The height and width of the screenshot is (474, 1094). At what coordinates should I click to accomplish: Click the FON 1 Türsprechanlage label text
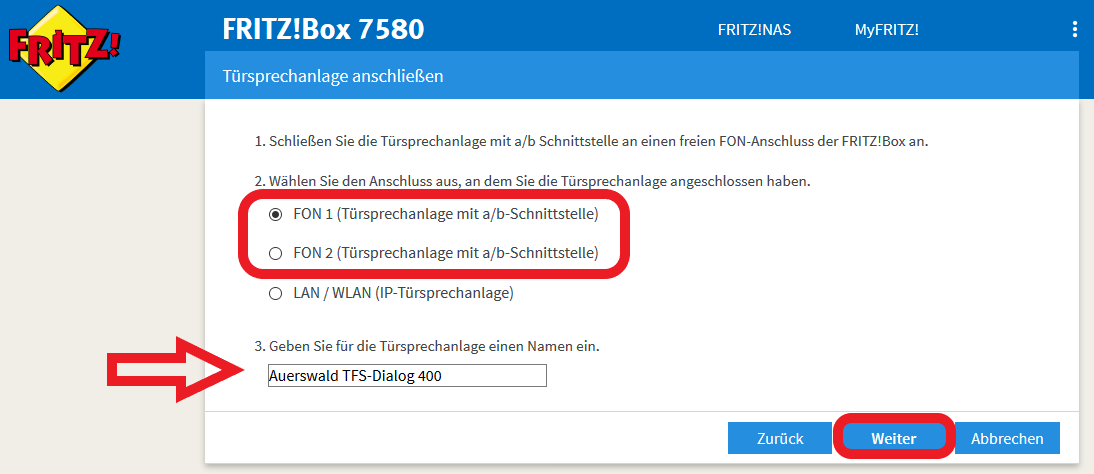445,214
